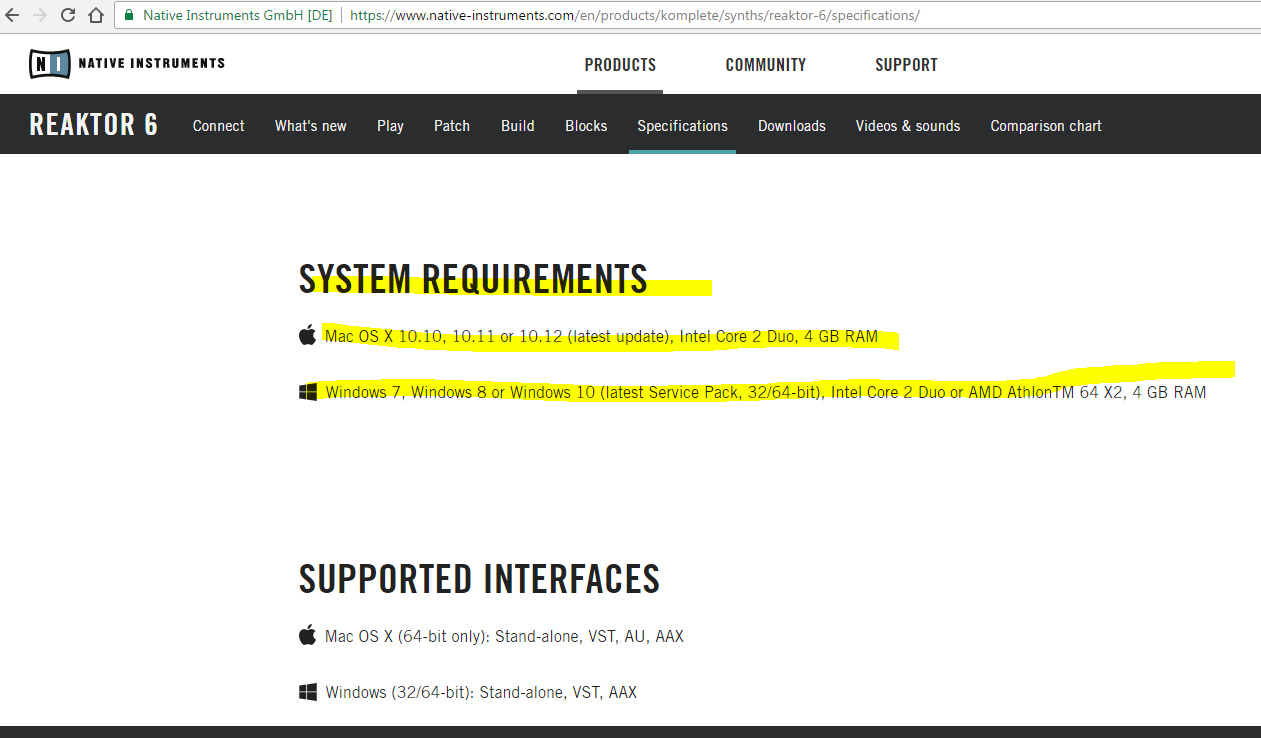Screen dimensions: 1261x738
Task: Open the What's new tab
Action: tap(311, 126)
